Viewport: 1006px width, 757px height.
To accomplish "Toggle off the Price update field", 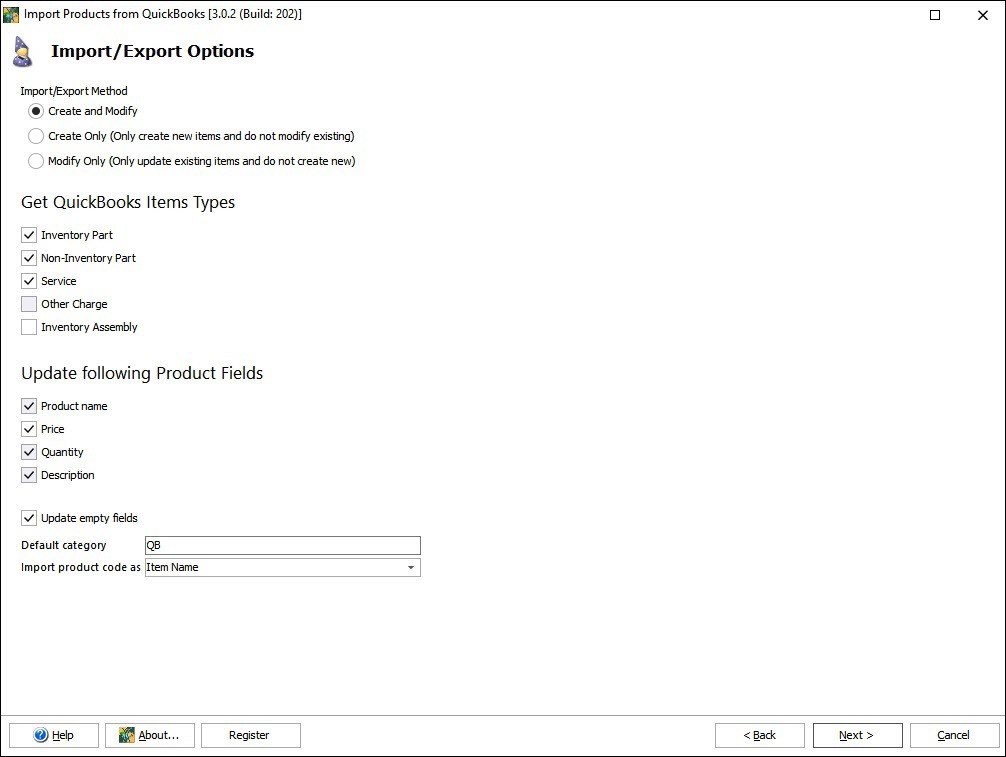I will [29, 428].
